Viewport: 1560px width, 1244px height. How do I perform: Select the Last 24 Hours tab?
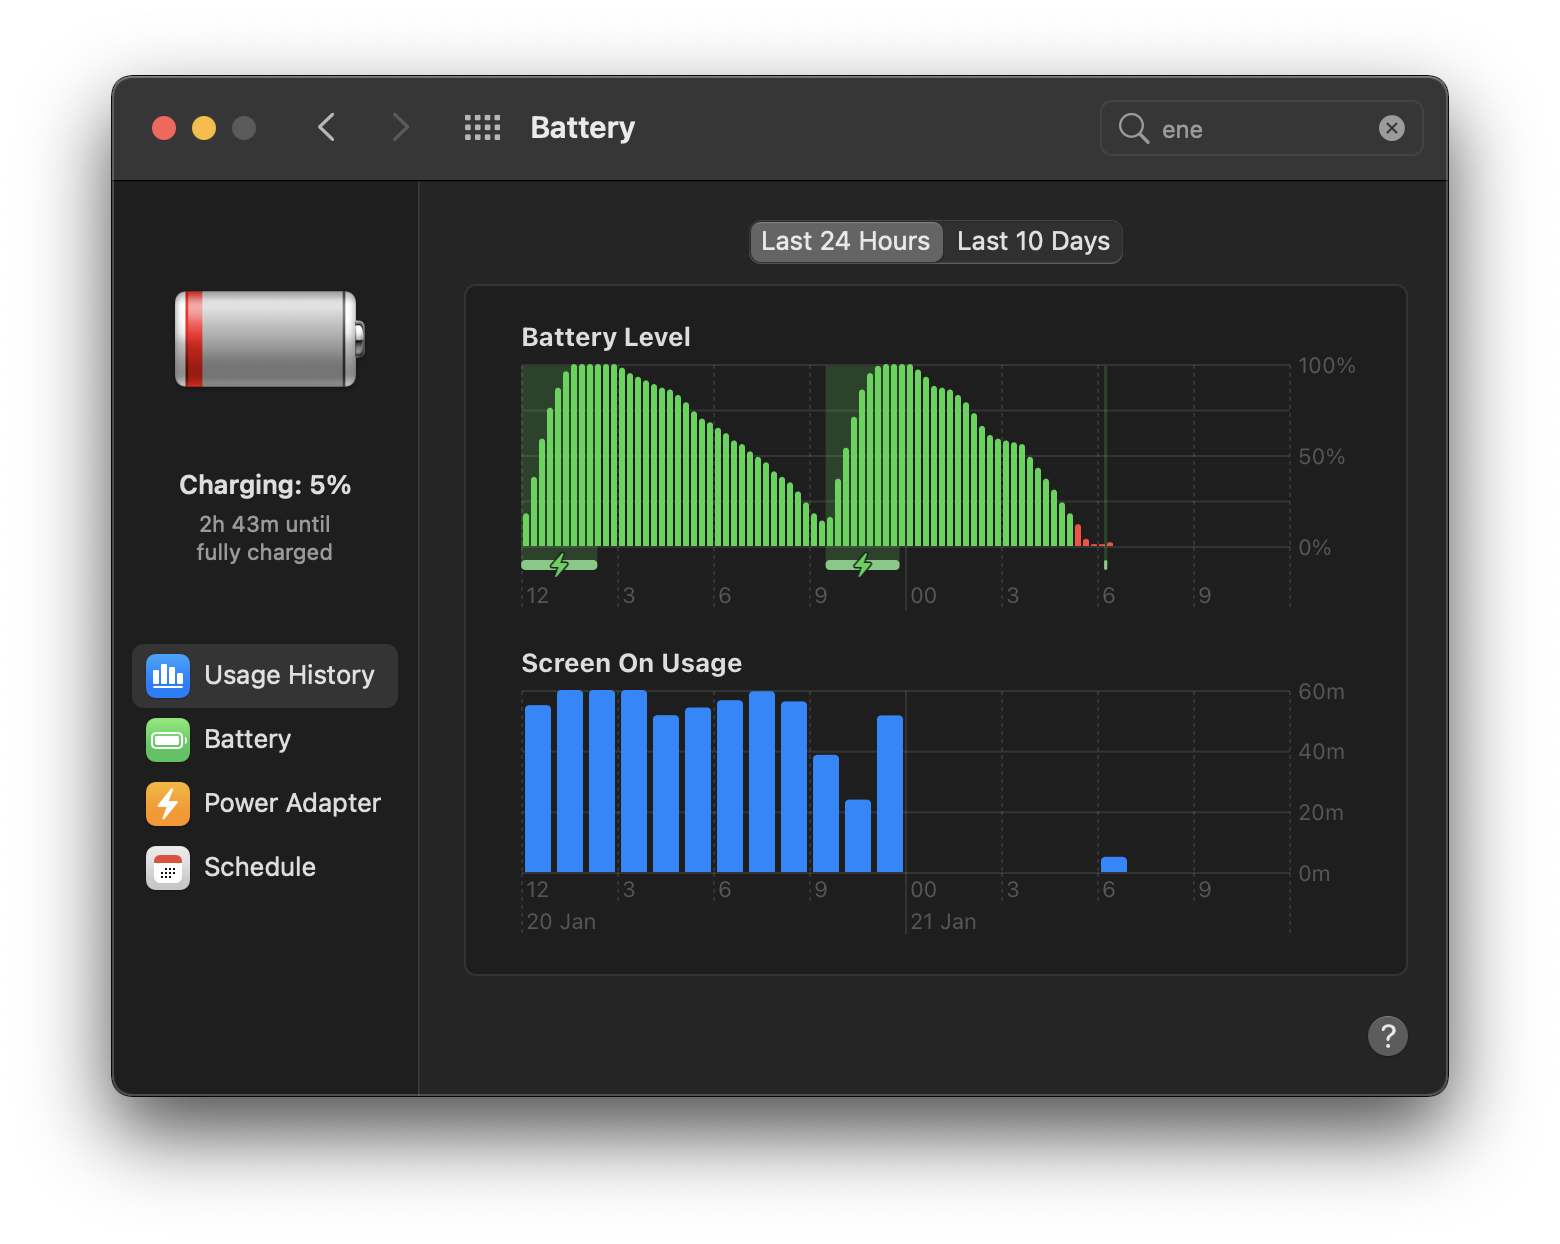pos(845,241)
